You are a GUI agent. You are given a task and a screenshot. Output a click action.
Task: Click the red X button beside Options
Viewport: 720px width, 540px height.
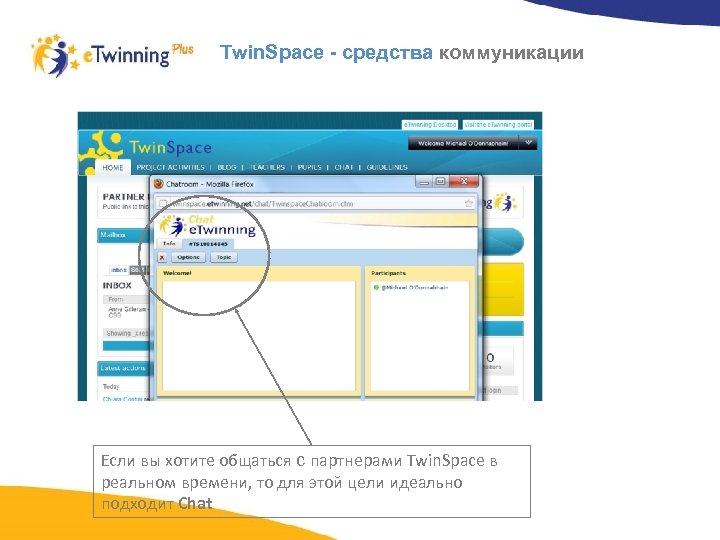(162, 258)
